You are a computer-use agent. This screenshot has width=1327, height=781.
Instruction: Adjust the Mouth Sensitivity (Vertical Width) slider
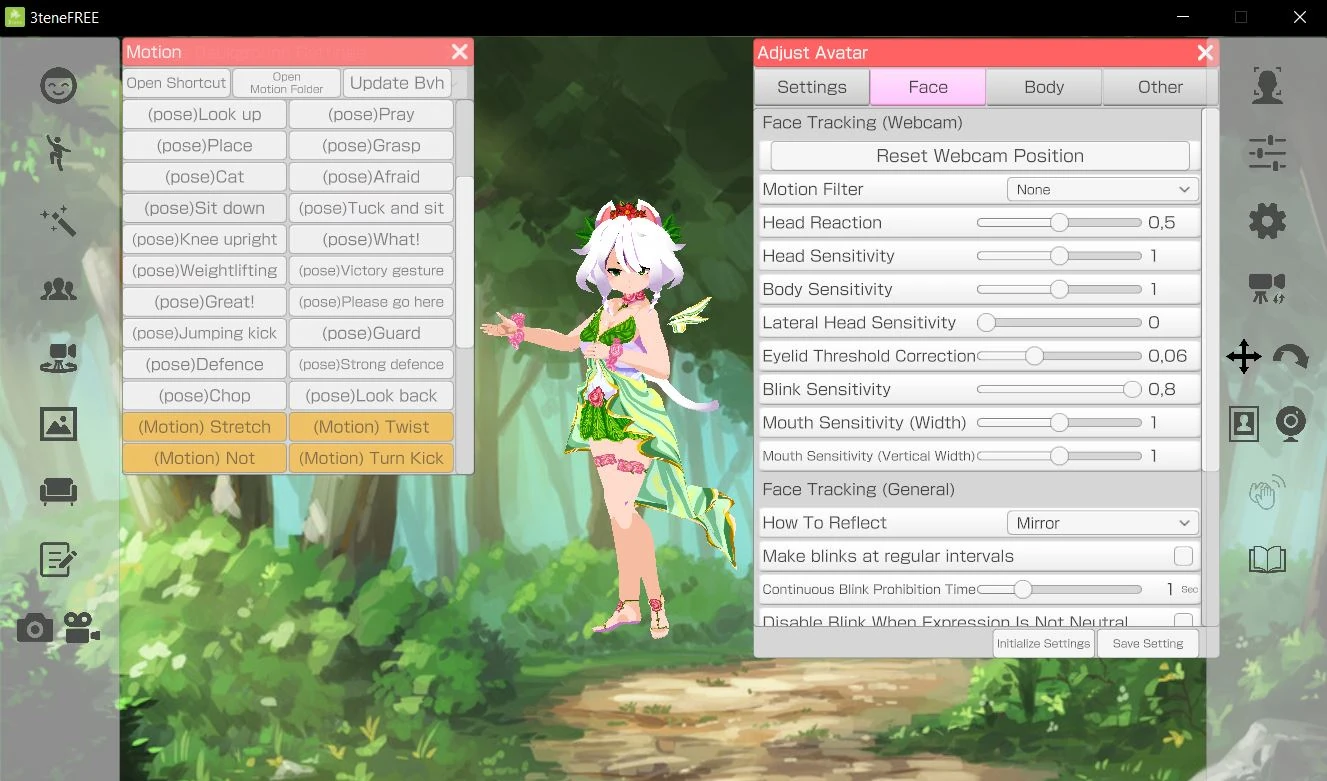[1059, 456]
